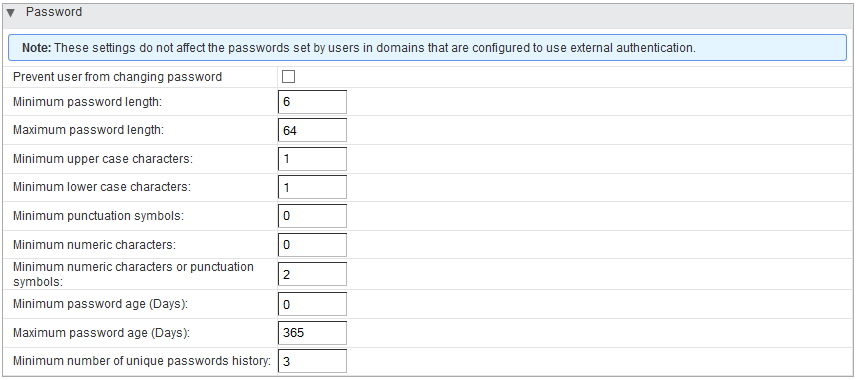857x380 pixels.
Task: Click the Minimum punctuation symbols label text
Action: (x=98, y=216)
